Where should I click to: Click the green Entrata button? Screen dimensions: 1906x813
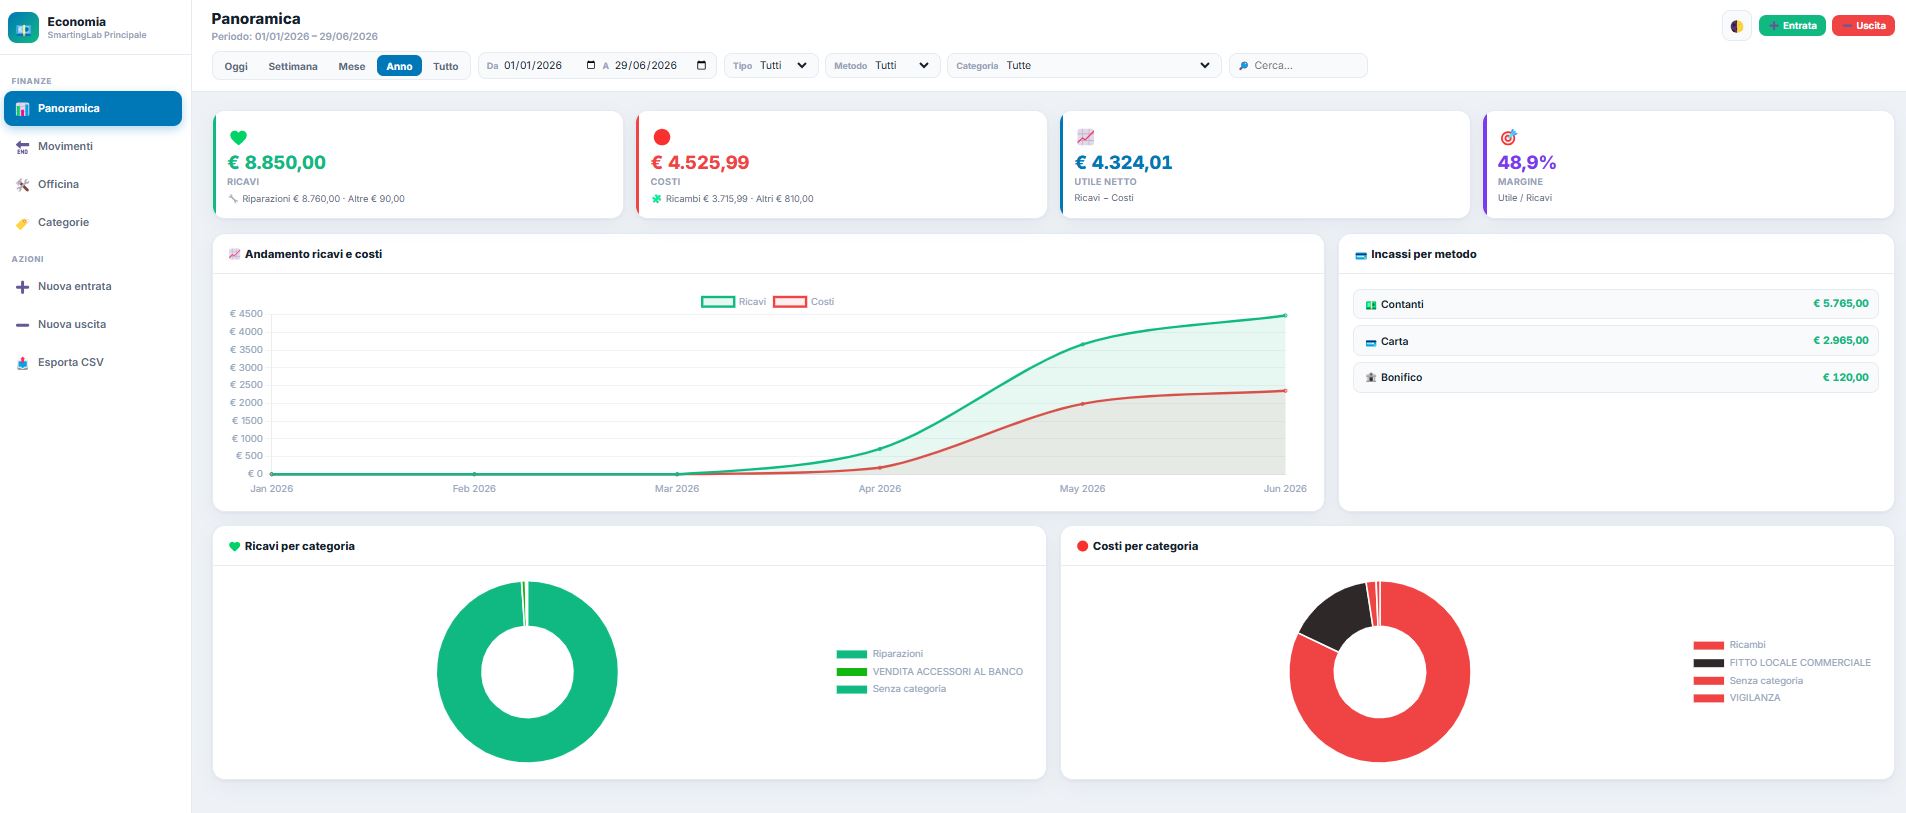tap(1792, 26)
